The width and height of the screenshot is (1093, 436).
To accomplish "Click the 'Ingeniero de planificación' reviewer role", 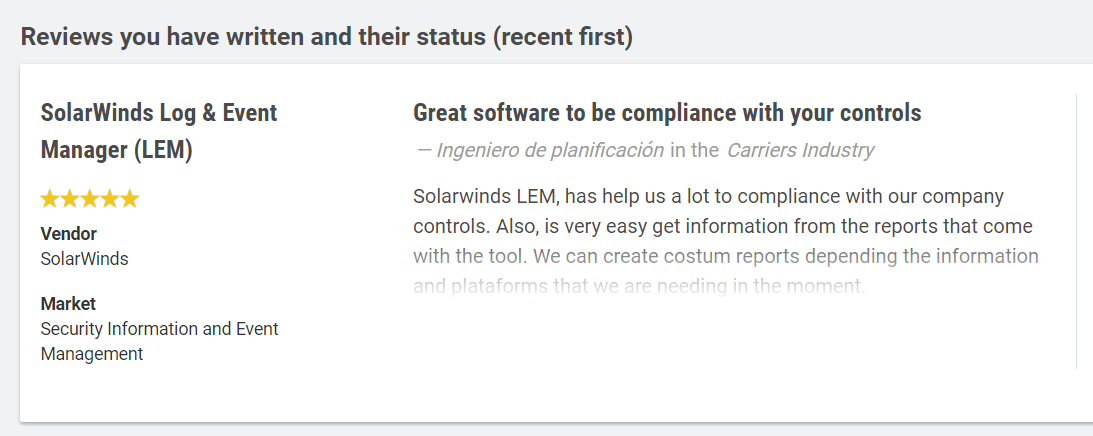I will pyautogui.click(x=550, y=151).
